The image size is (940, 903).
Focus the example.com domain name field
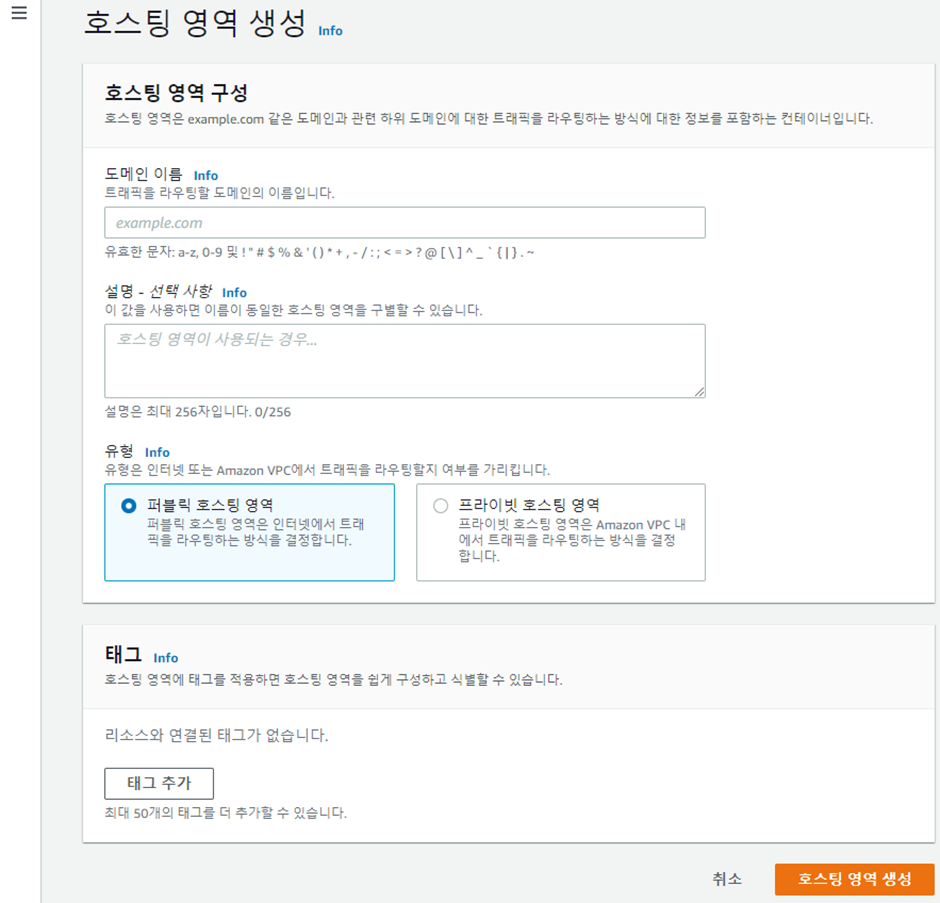(405, 222)
